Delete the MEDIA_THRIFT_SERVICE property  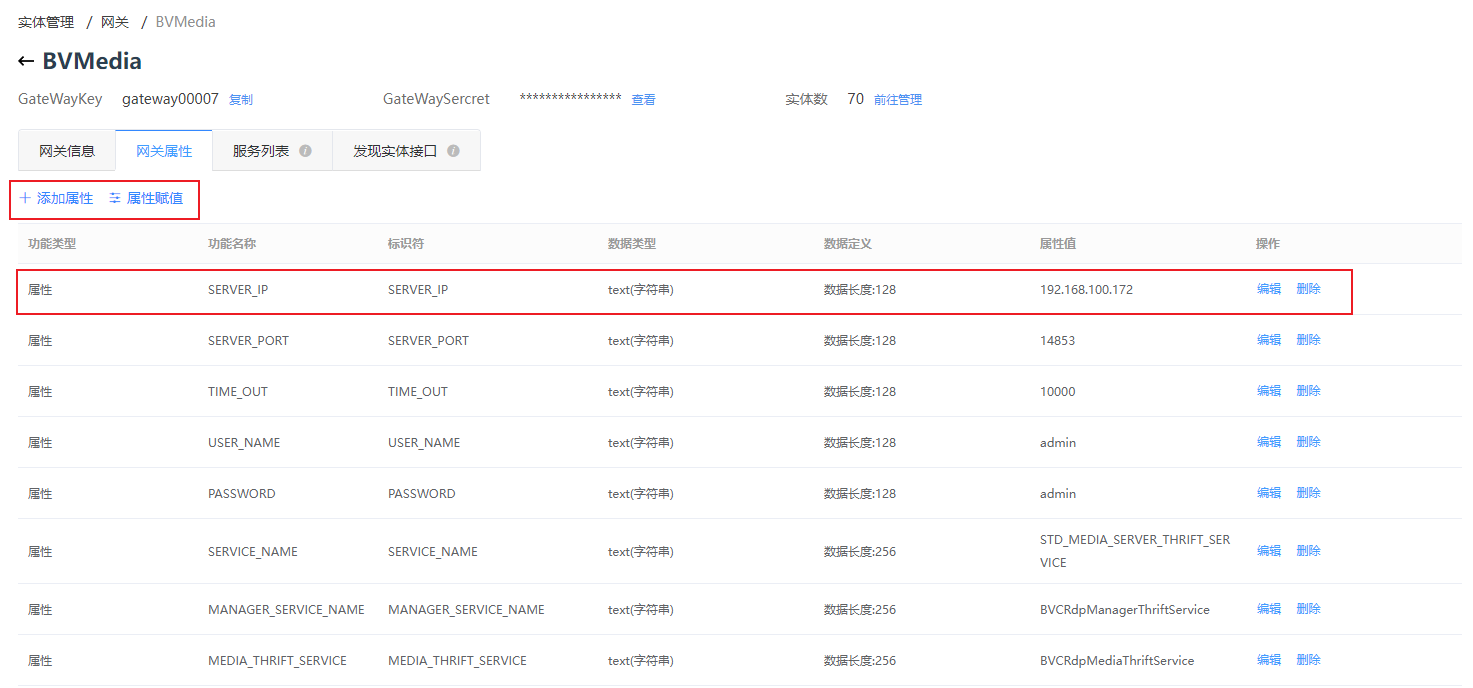1309,660
